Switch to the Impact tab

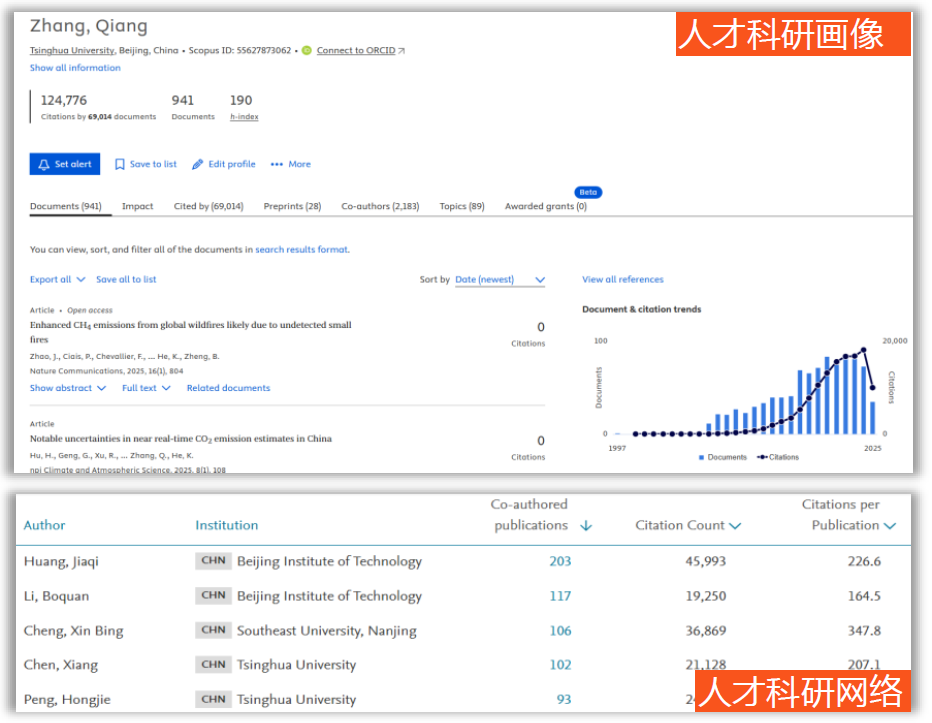137,206
